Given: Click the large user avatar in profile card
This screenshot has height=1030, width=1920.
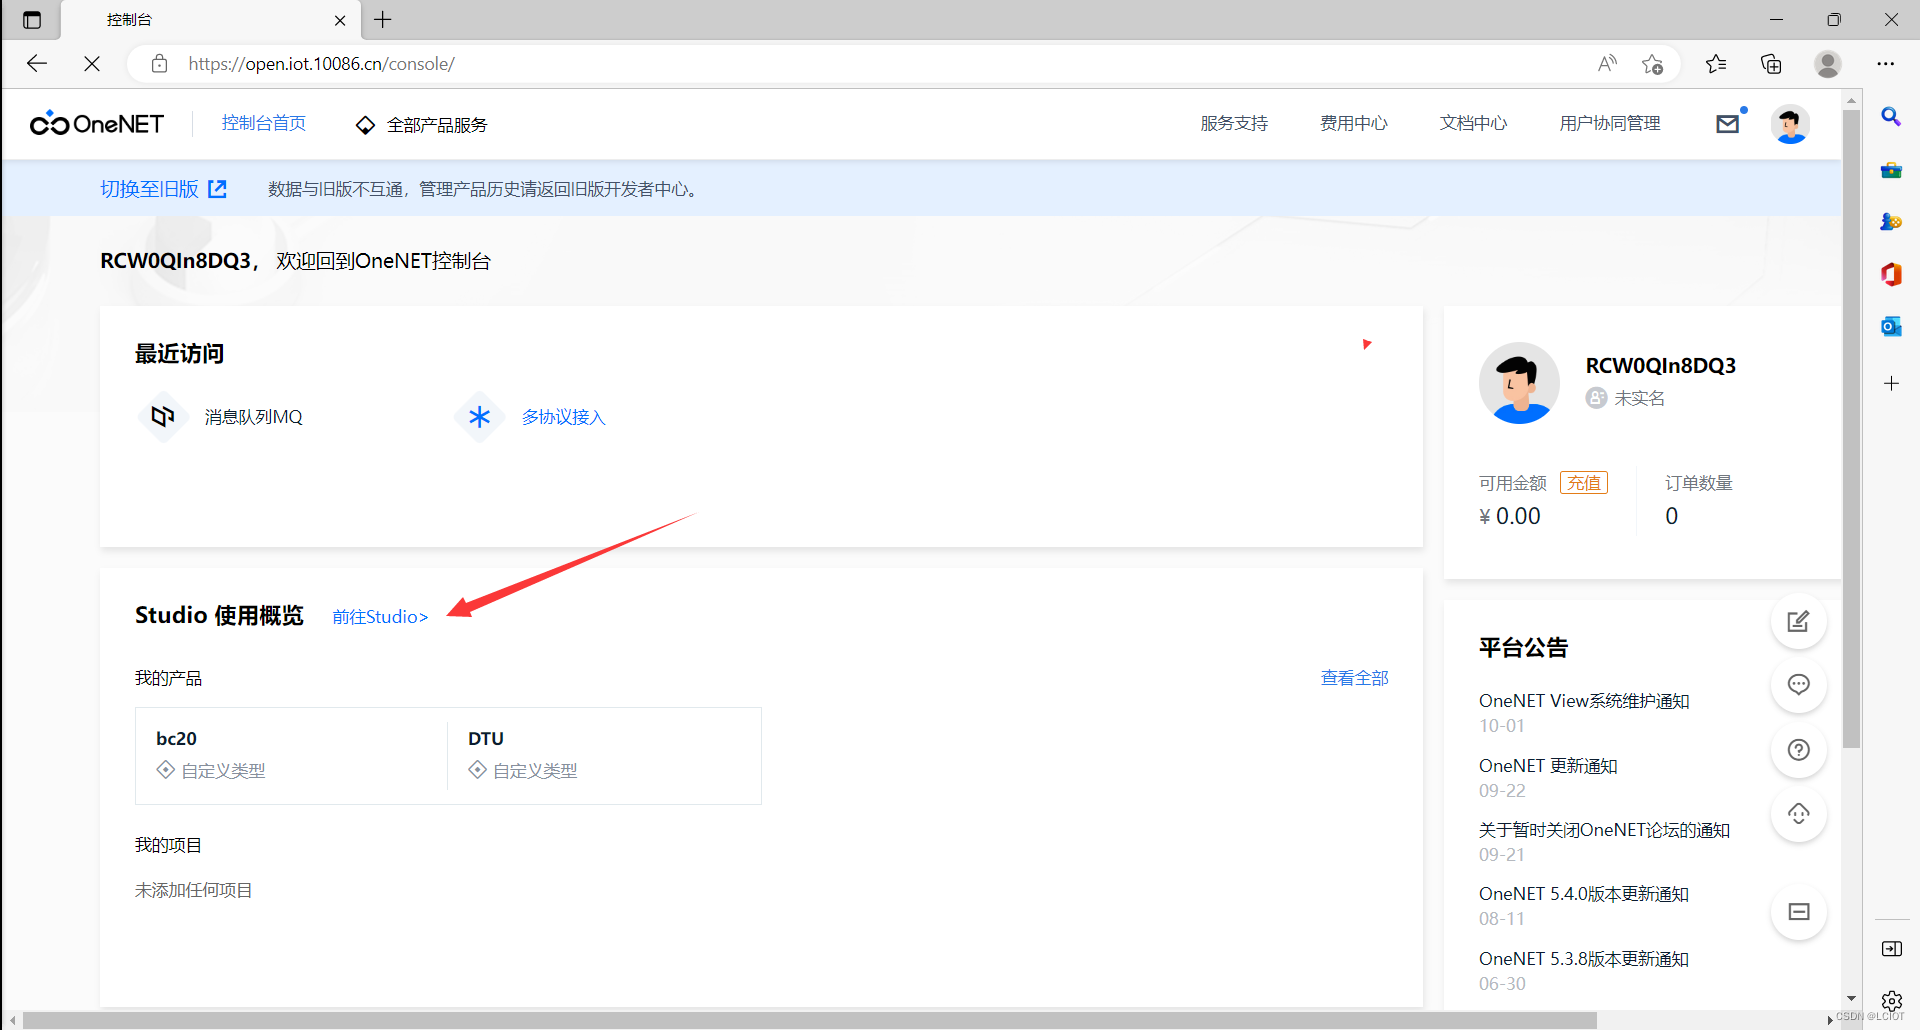Looking at the screenshot, I should (x=1519, y=383).
